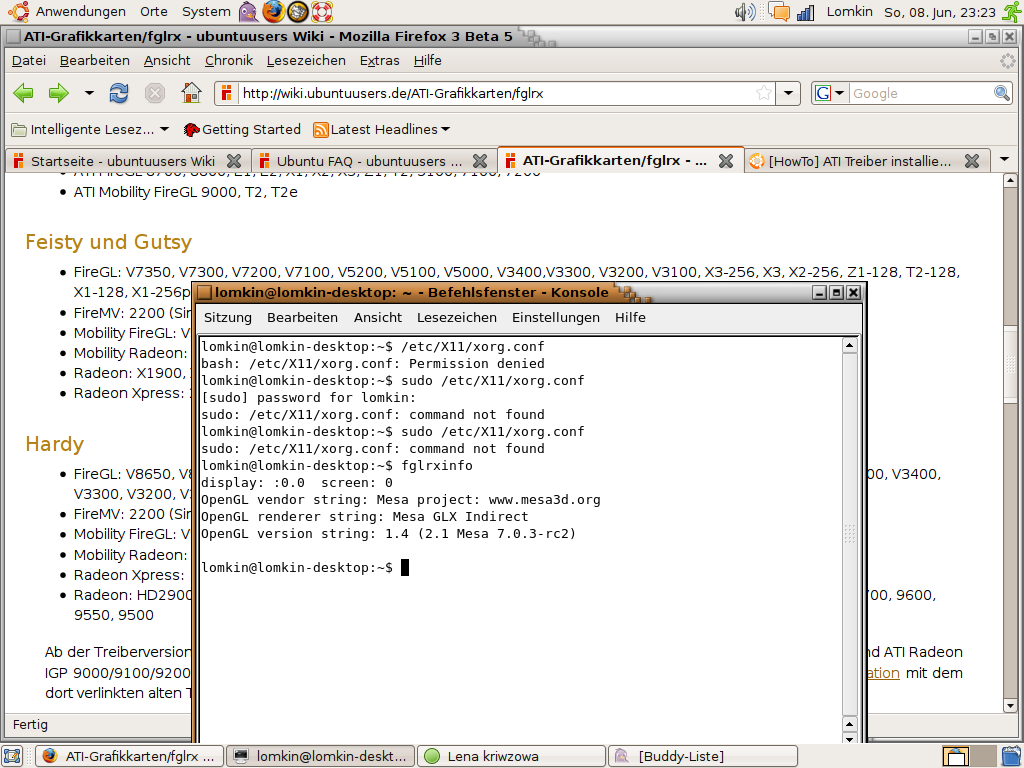Open the Google search engine selector
Viewport: 1024px width, 768px height.
(x=829, y=93)
